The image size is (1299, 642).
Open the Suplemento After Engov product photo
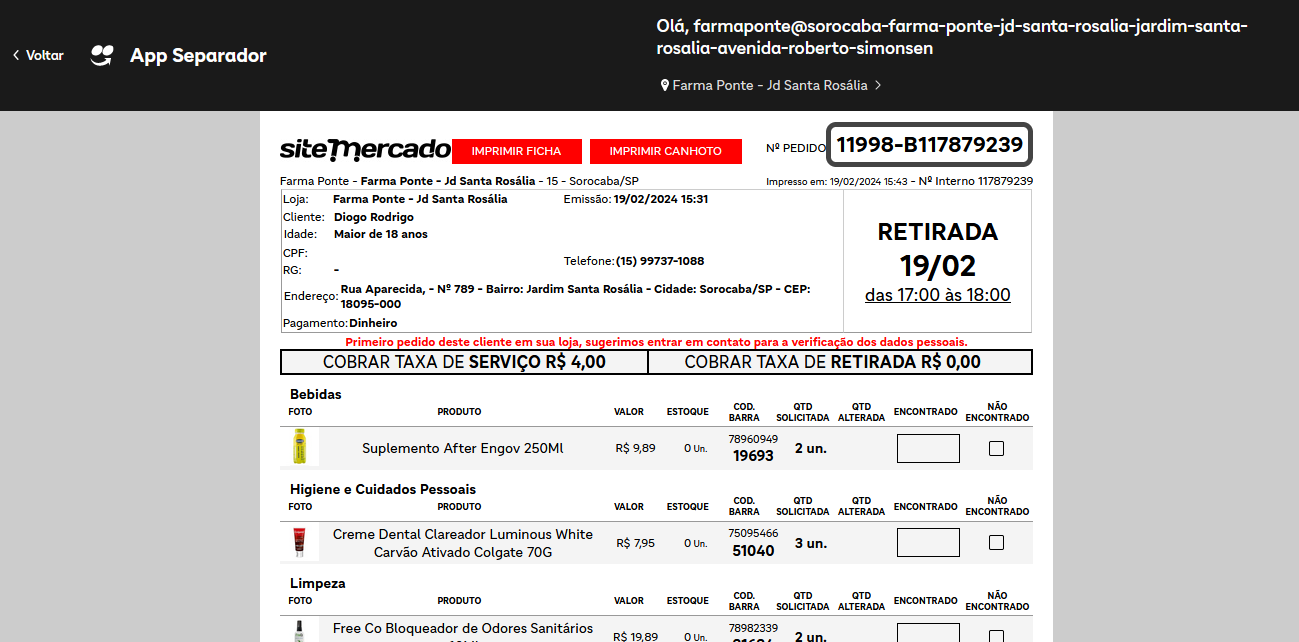click(x=299, y=447)
